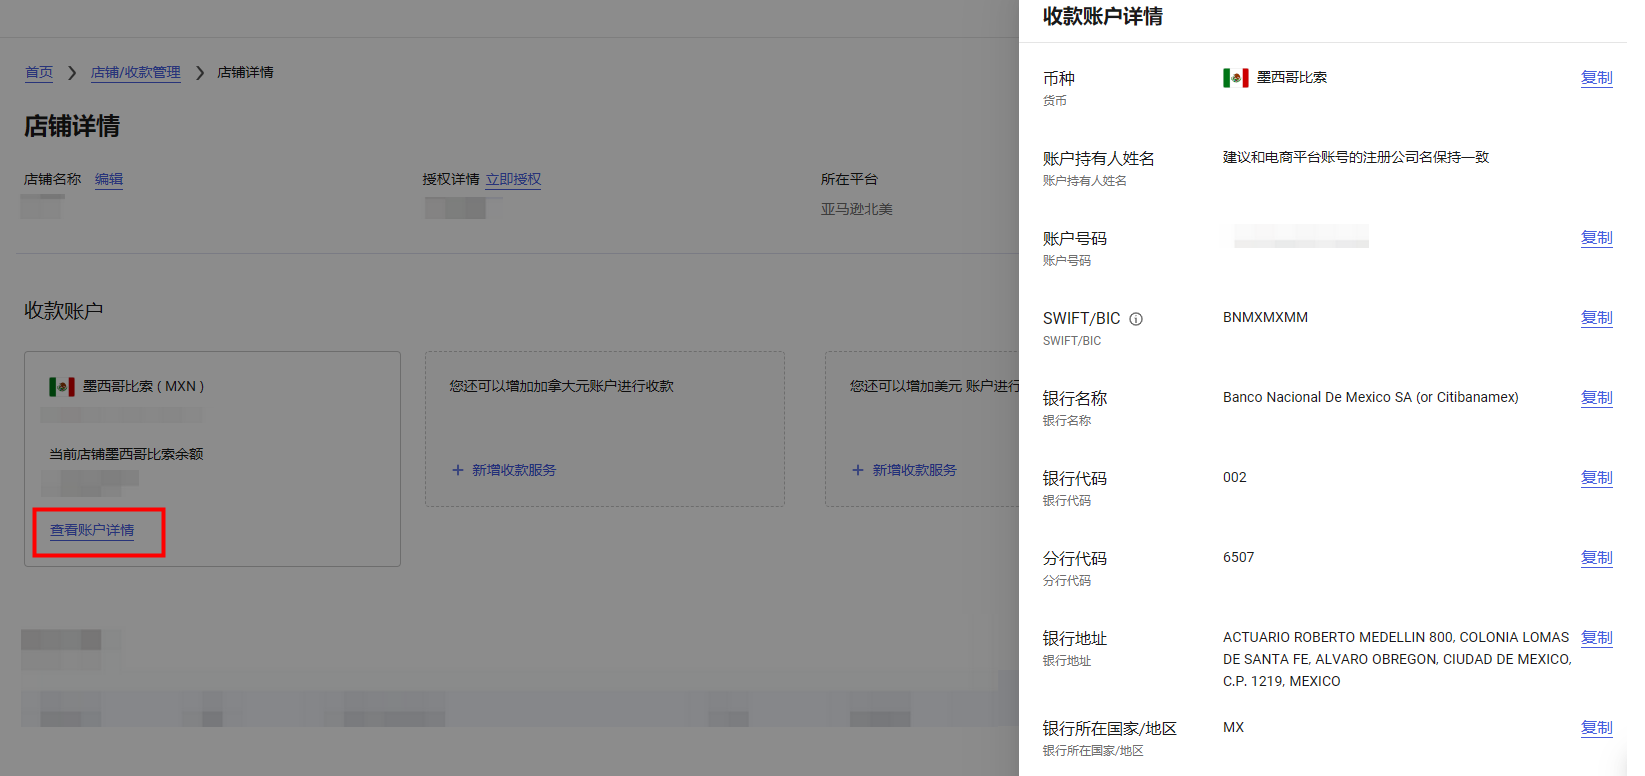Click the Mexican flag beside currency detail

pos(1236,78)
